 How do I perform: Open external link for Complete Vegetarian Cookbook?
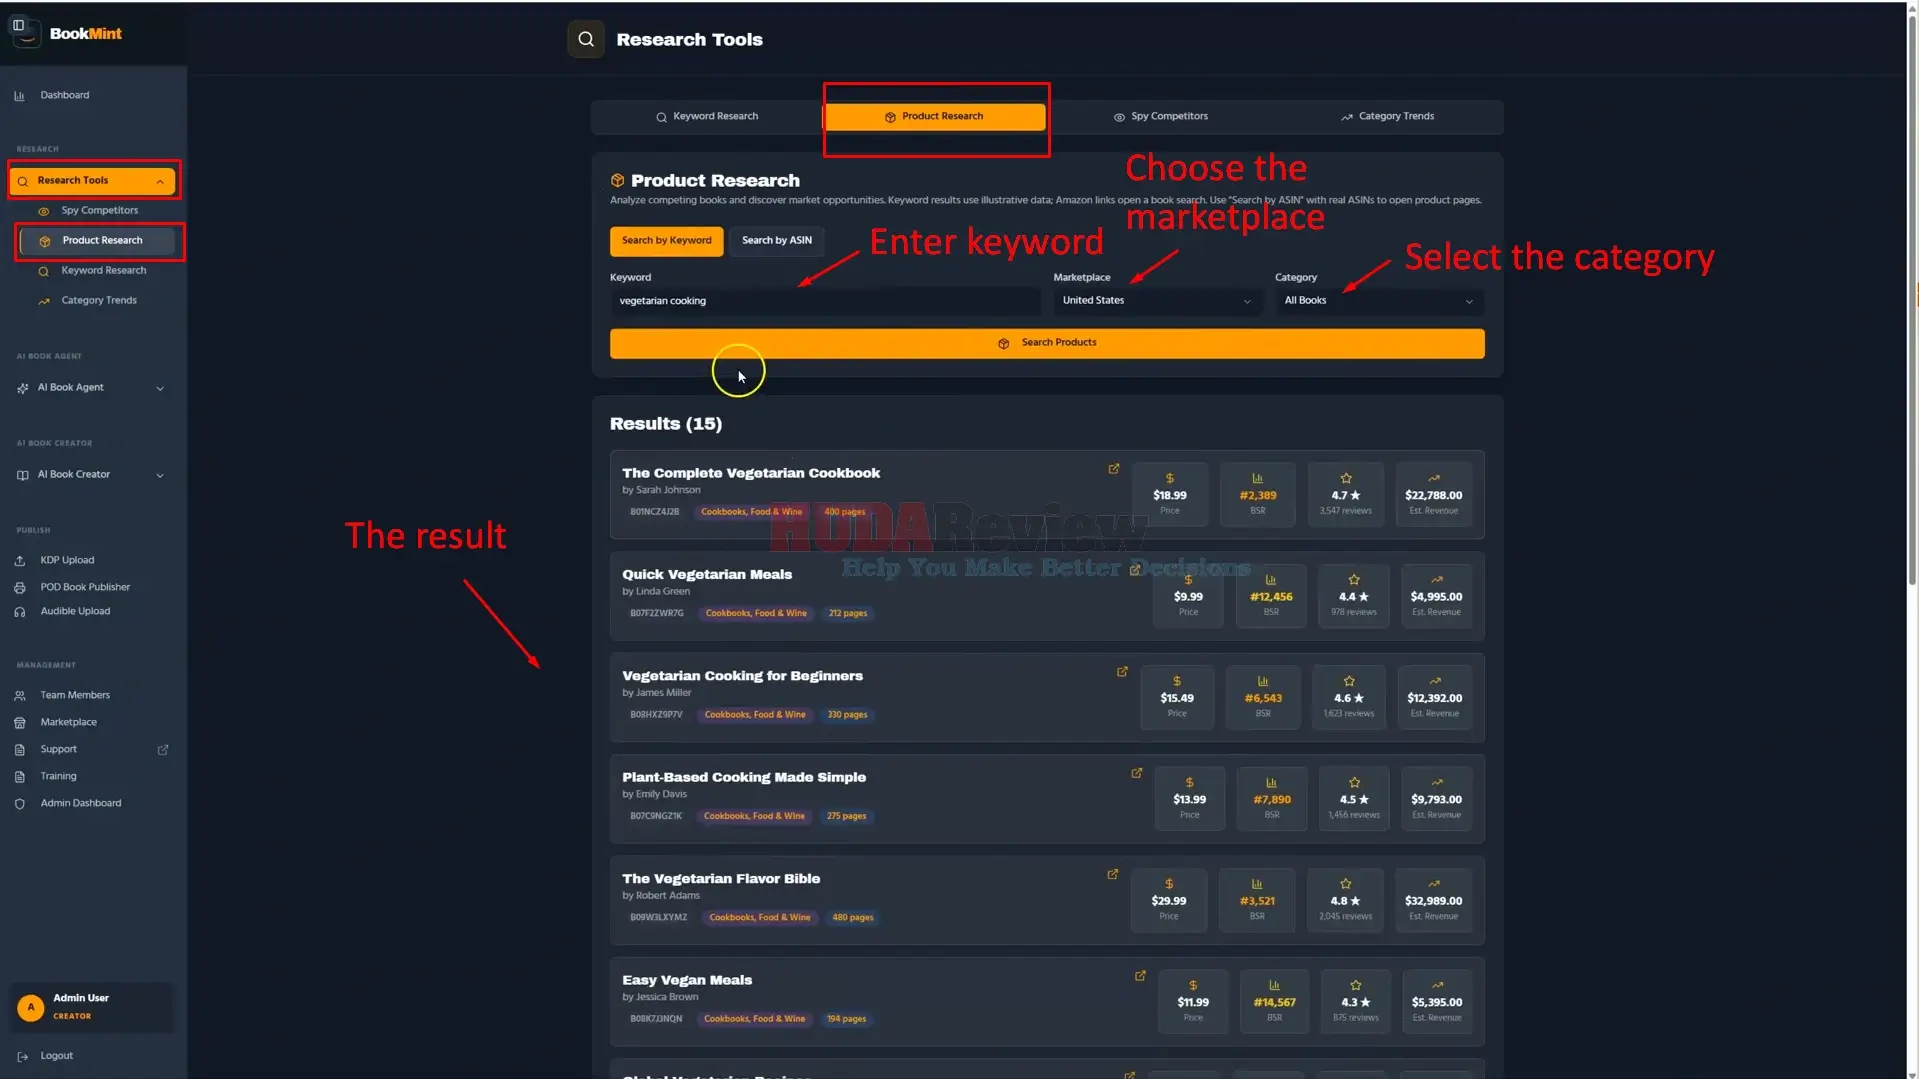click(1113, 469)
